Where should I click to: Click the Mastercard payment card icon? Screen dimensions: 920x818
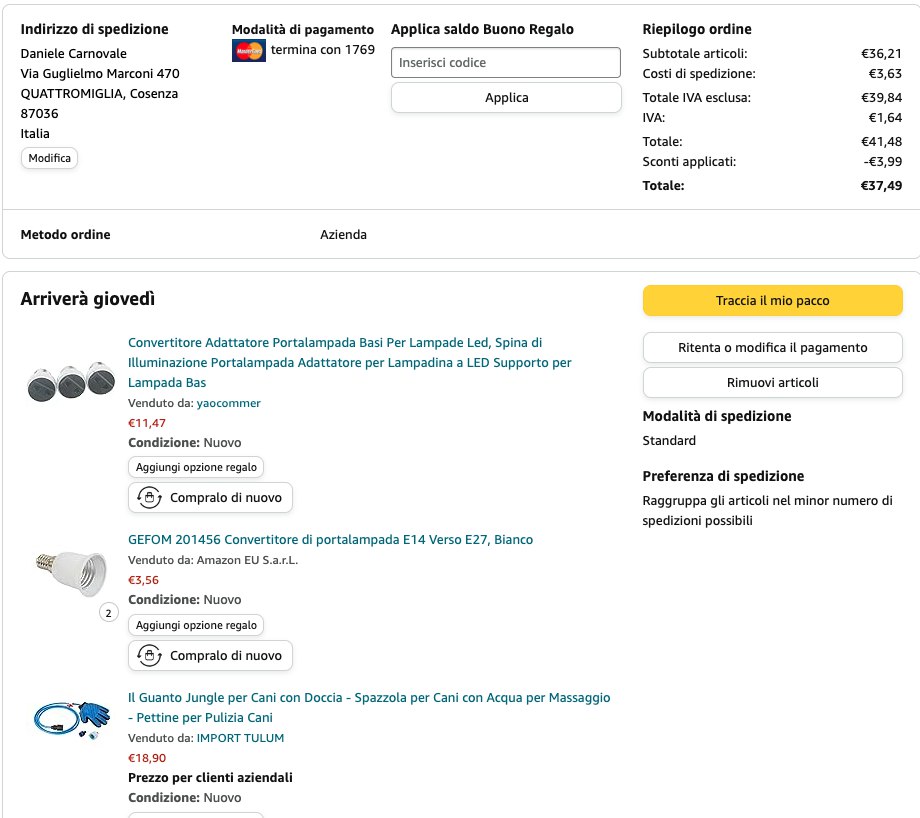[x=248, y=51]
